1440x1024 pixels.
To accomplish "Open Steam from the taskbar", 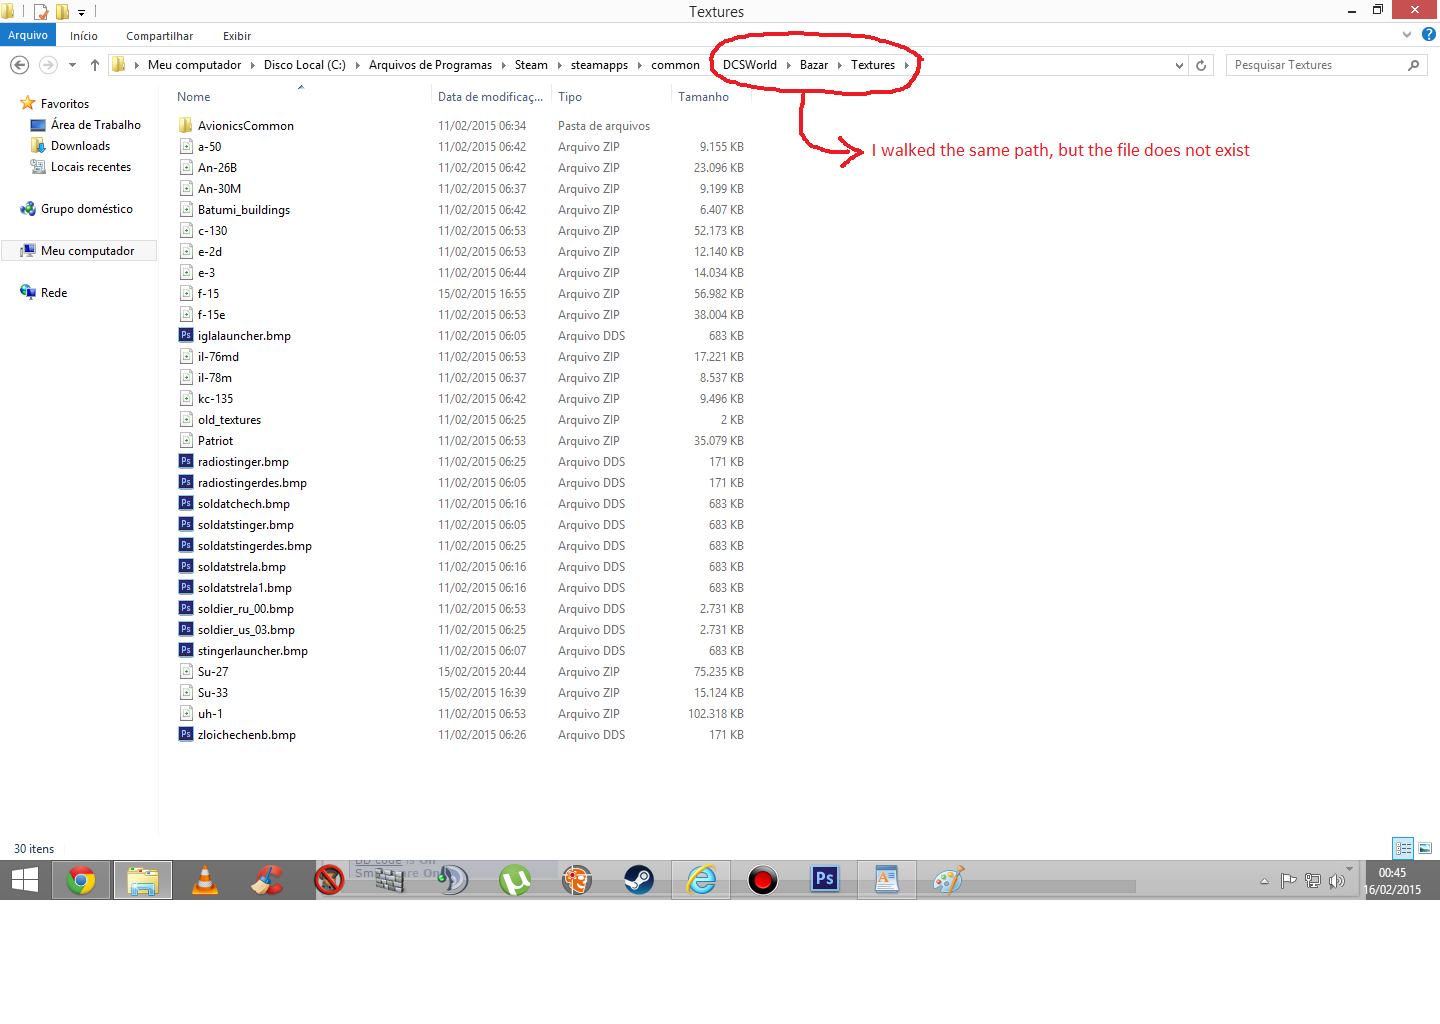I will click(639, 881).
